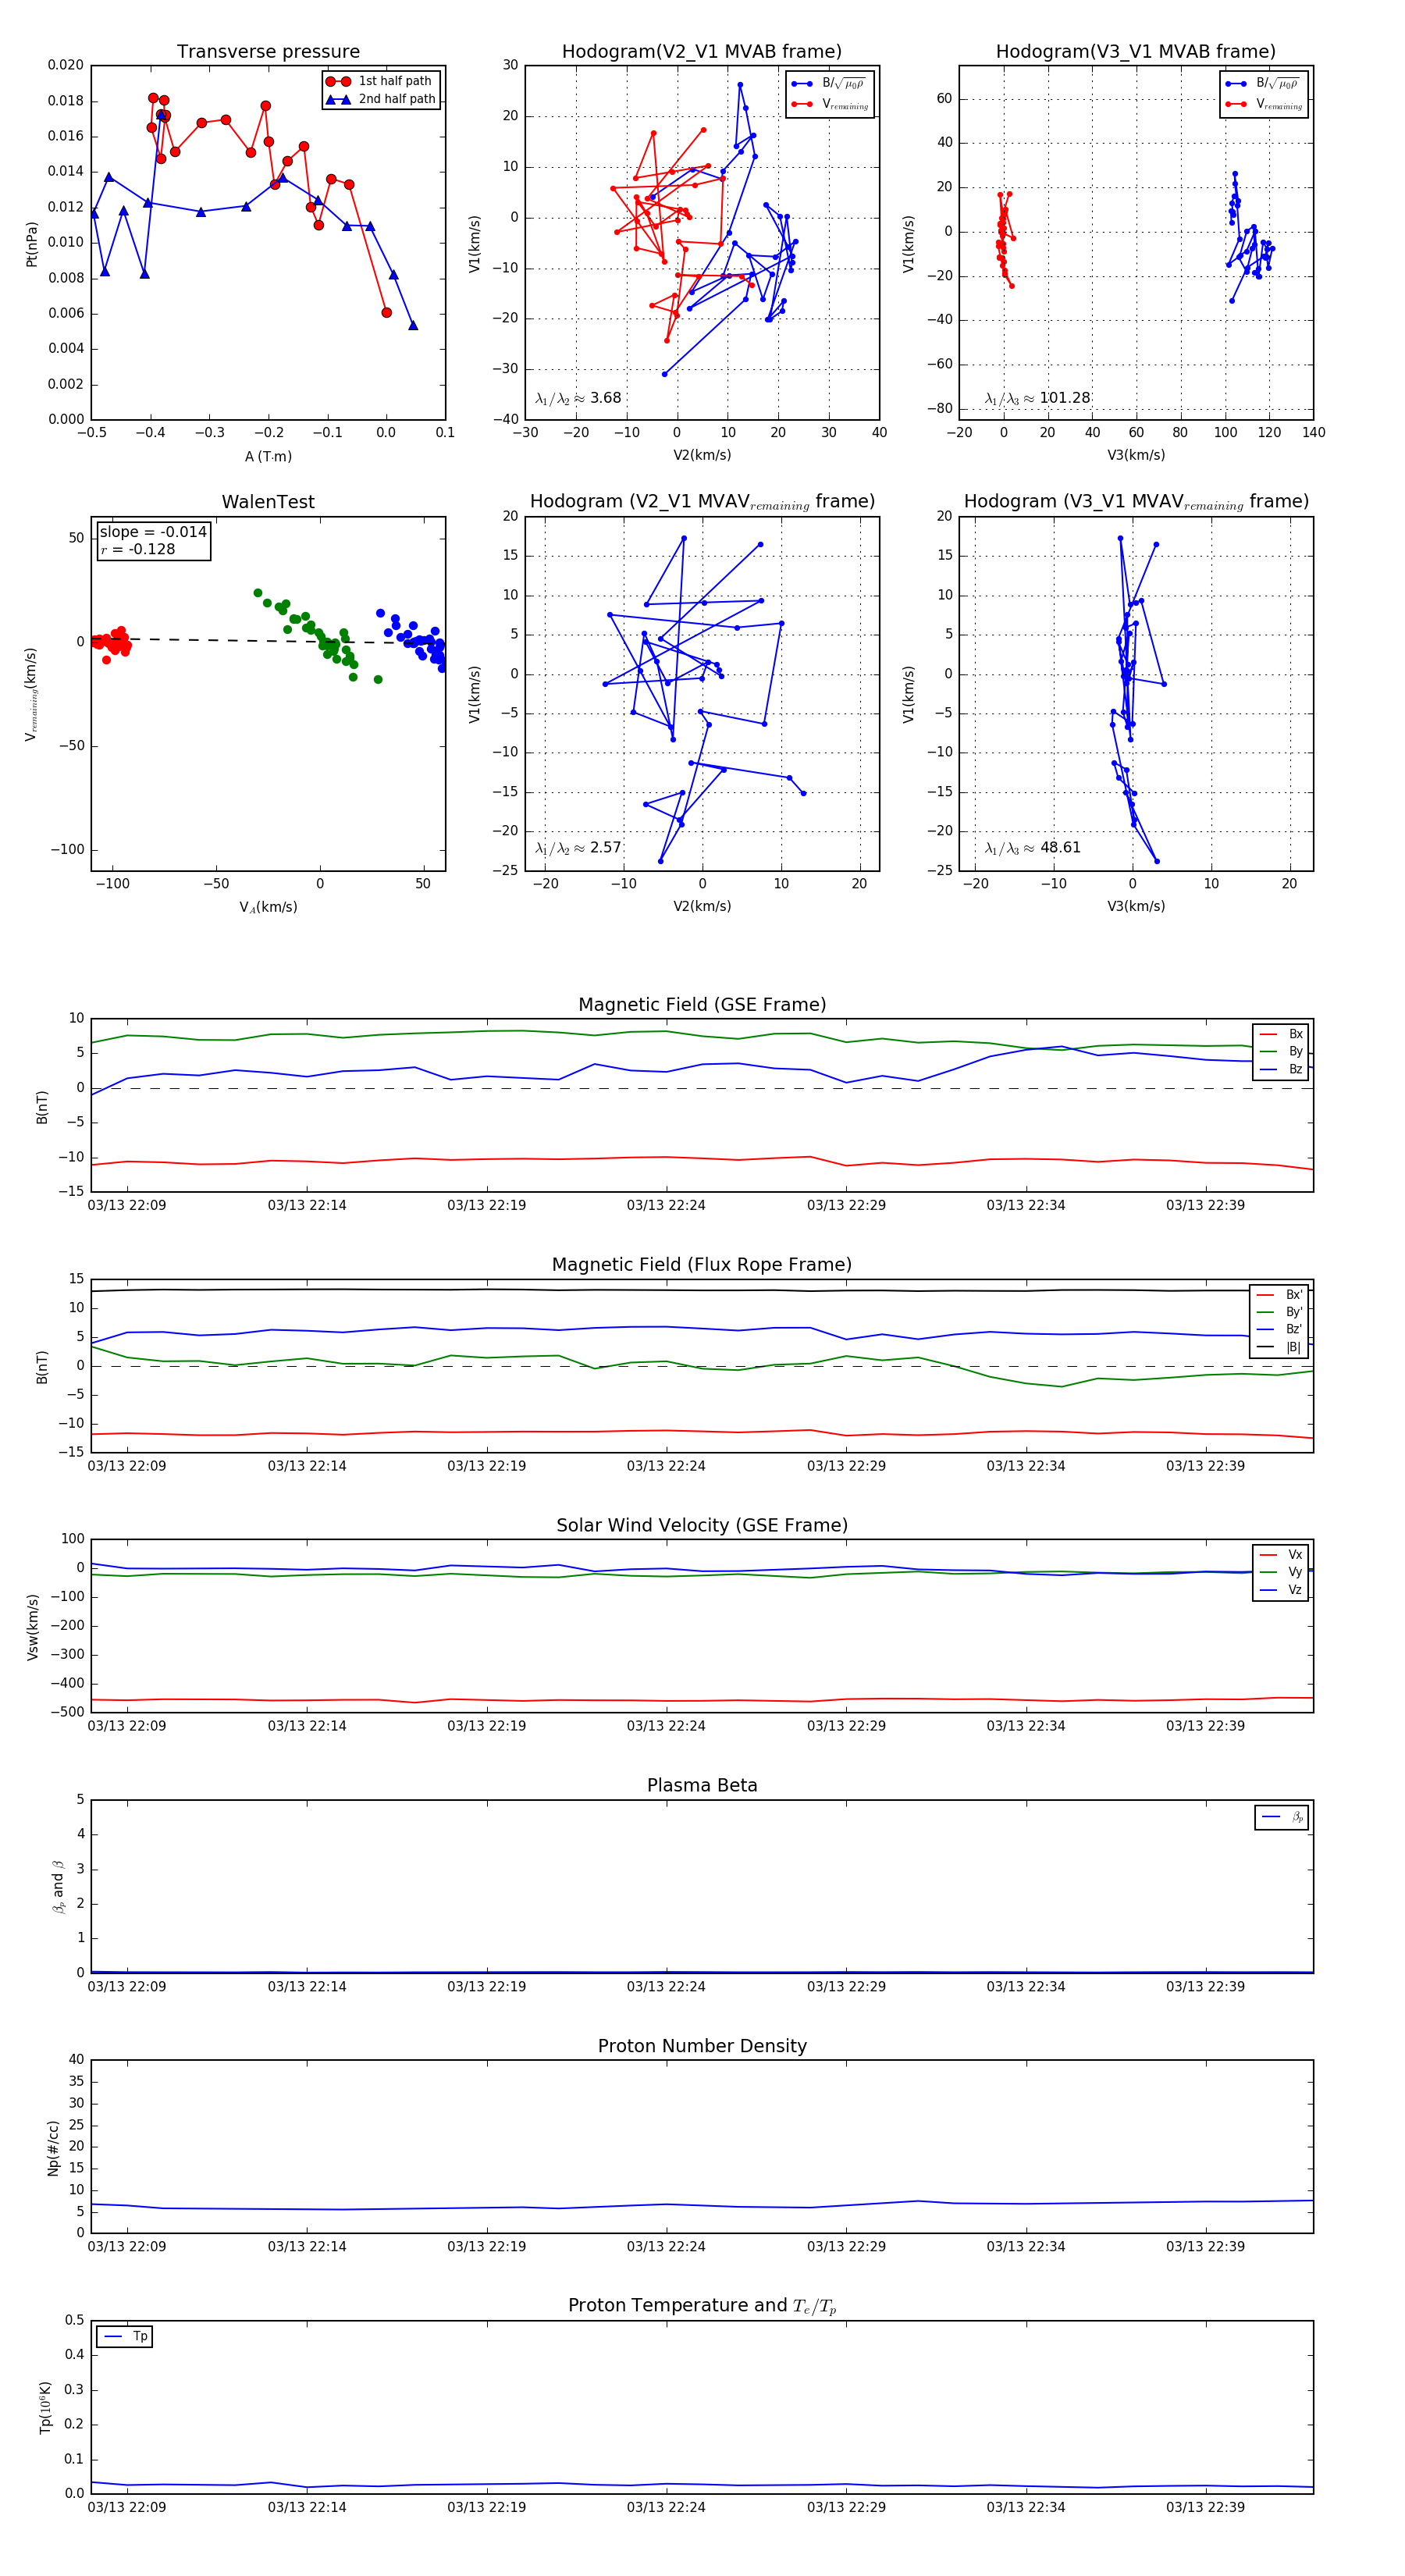The height and width of the screenshot is (2576, 1405).
Task: Click the 'Proton Temperature and Te/Tp' title
Action: click(x=702, y=2305)
